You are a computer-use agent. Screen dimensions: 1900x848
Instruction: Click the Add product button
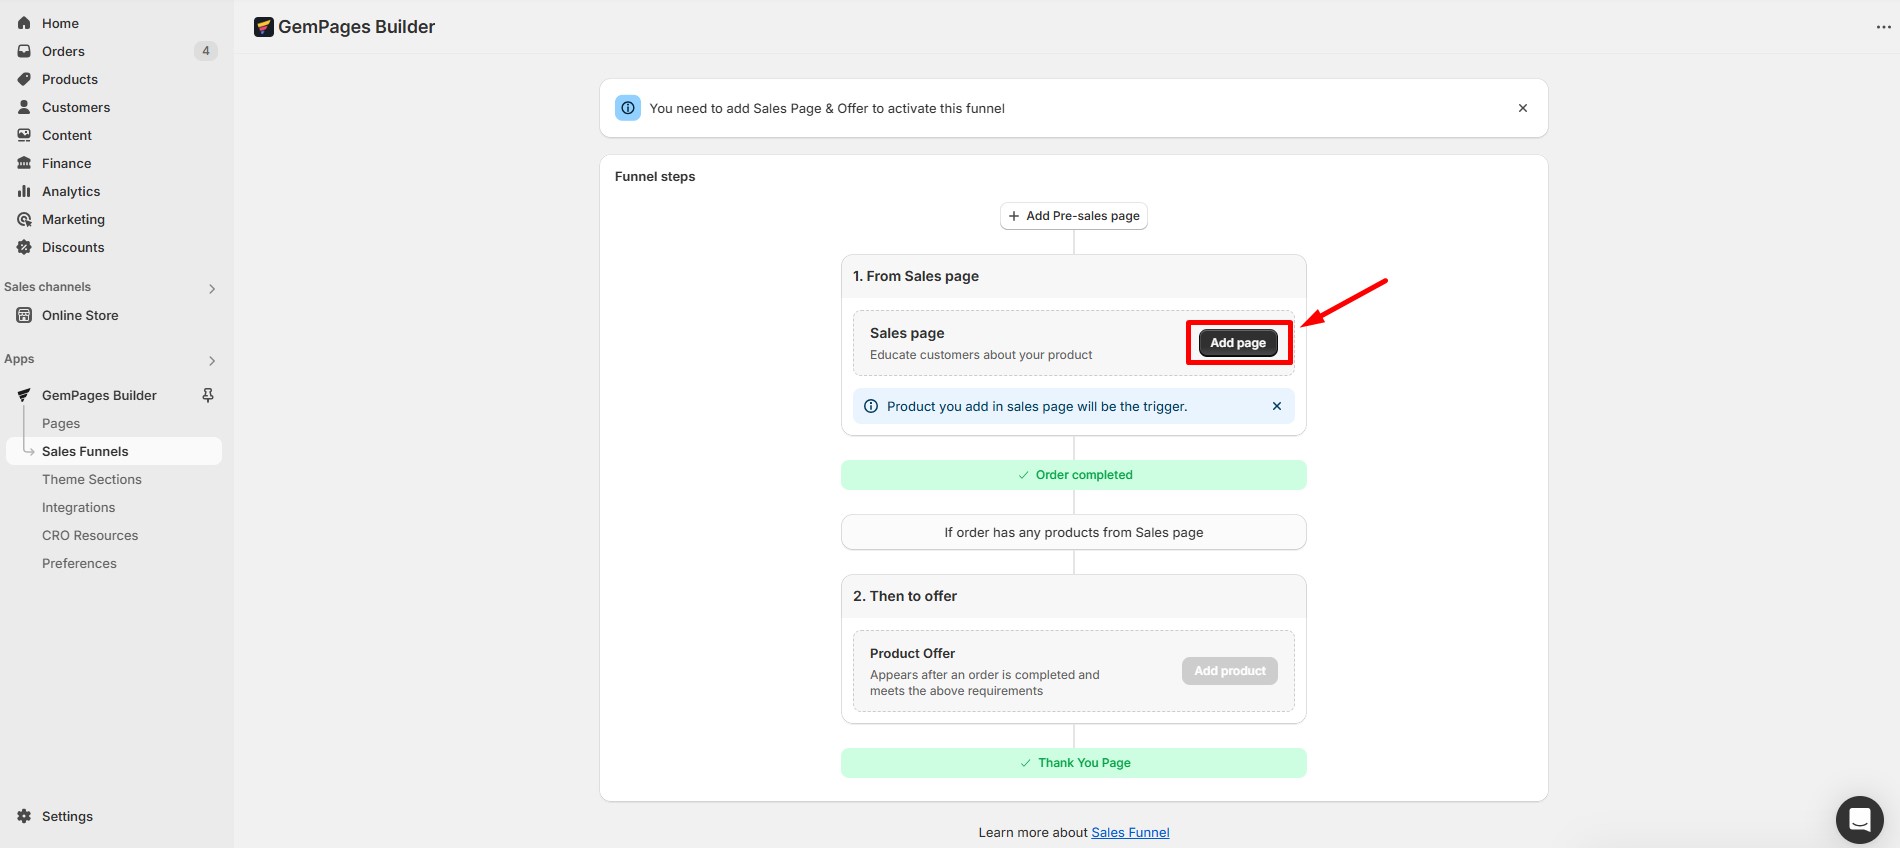tap(1229, 671)
